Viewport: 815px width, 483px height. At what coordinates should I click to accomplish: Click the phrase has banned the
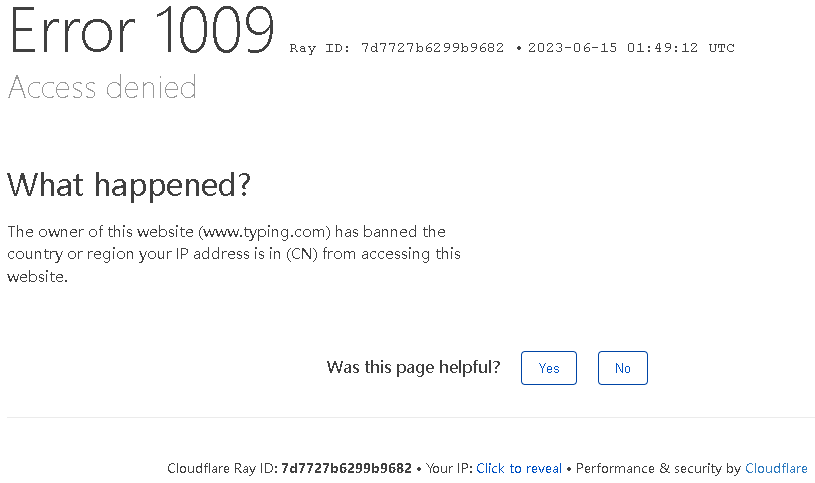(x=390, y=231)
